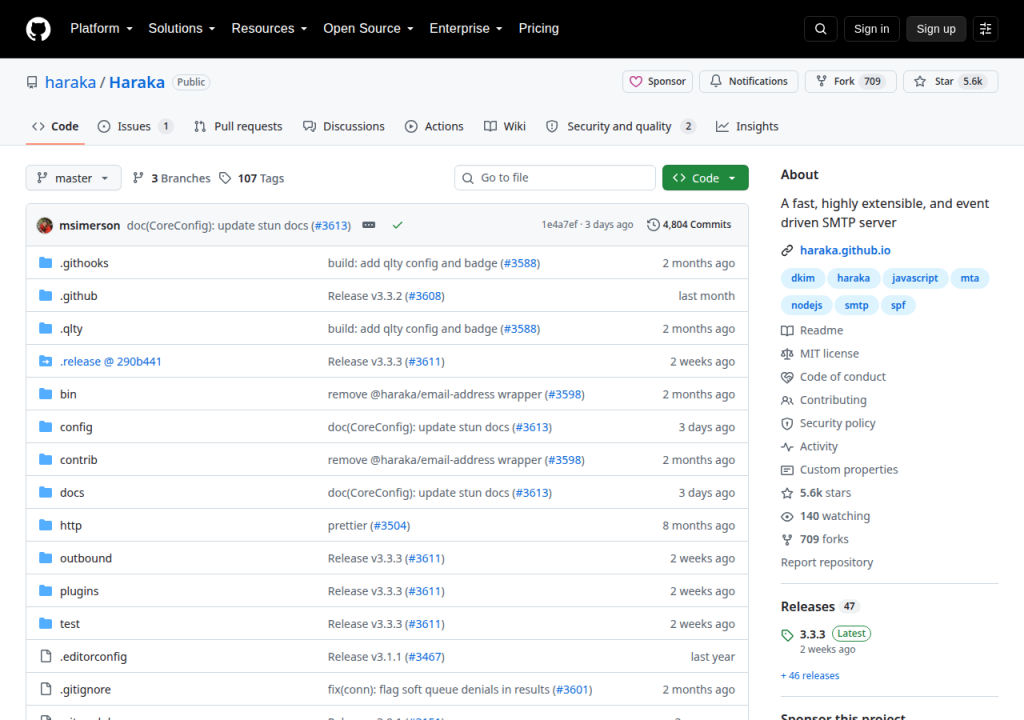Click the .release submodule icon
Screen dimensions: 1024x720
tap(45, 361)
